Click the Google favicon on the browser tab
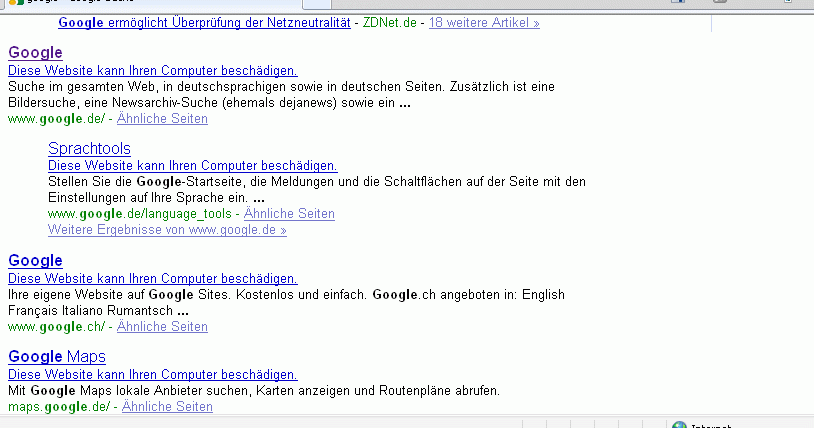 point(16,2)
